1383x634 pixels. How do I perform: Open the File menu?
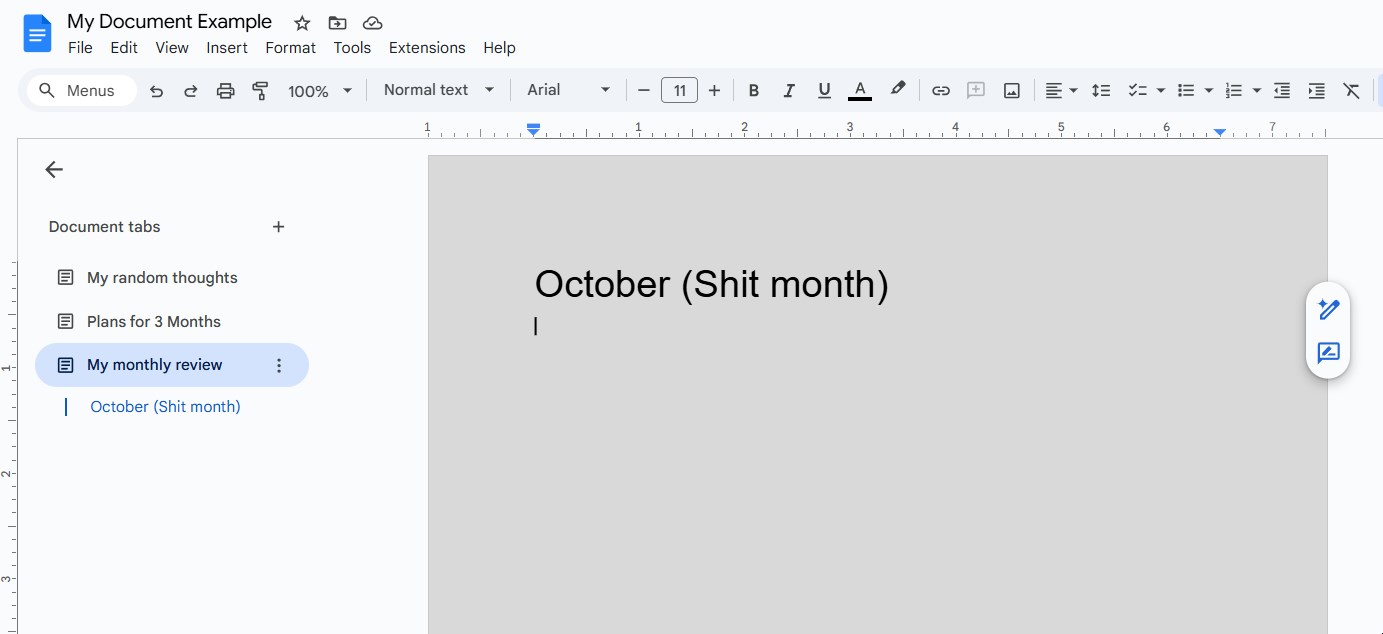tap(80, 48)
